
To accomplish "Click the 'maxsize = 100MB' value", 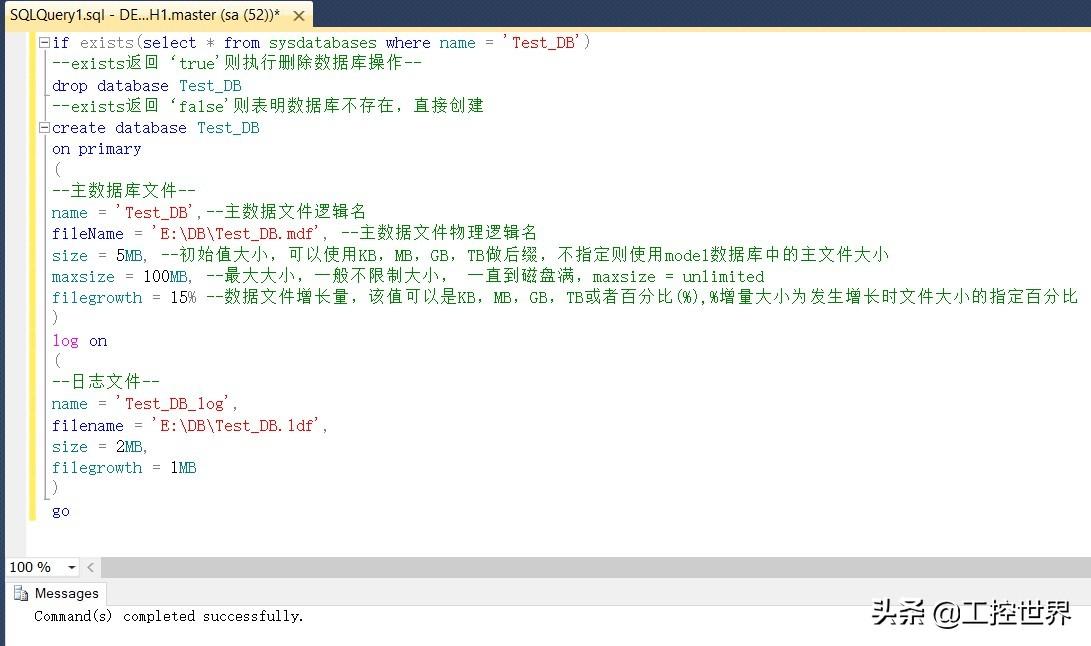I will [x=120, y=276].
